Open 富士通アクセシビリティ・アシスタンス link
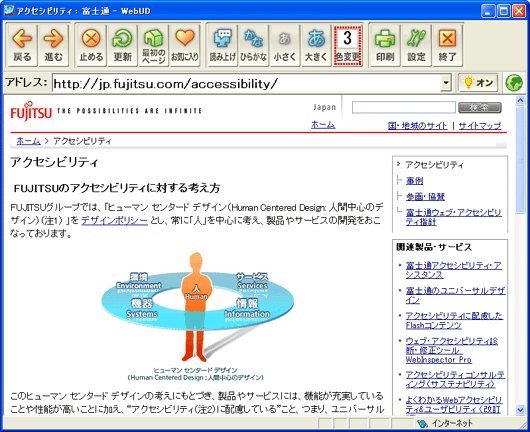 click(x=454, y=270)
